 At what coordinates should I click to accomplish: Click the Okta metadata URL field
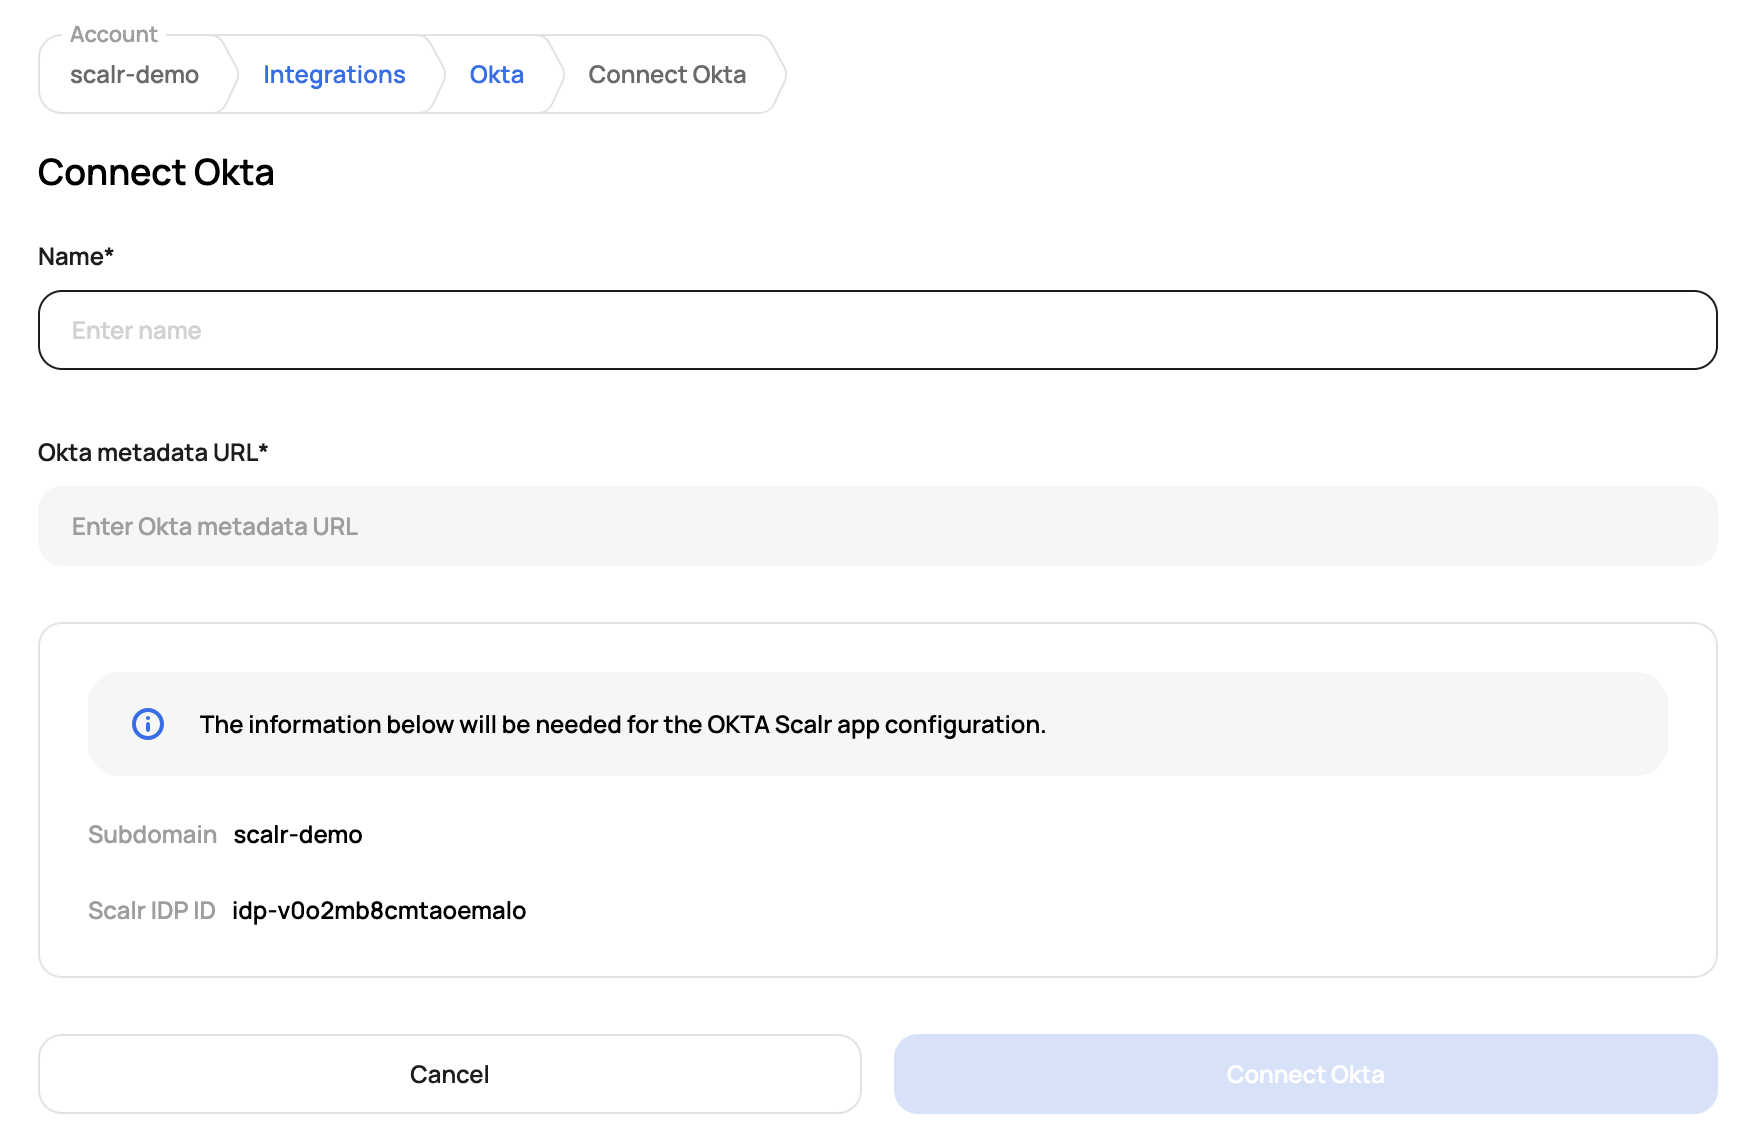[878, 526]
